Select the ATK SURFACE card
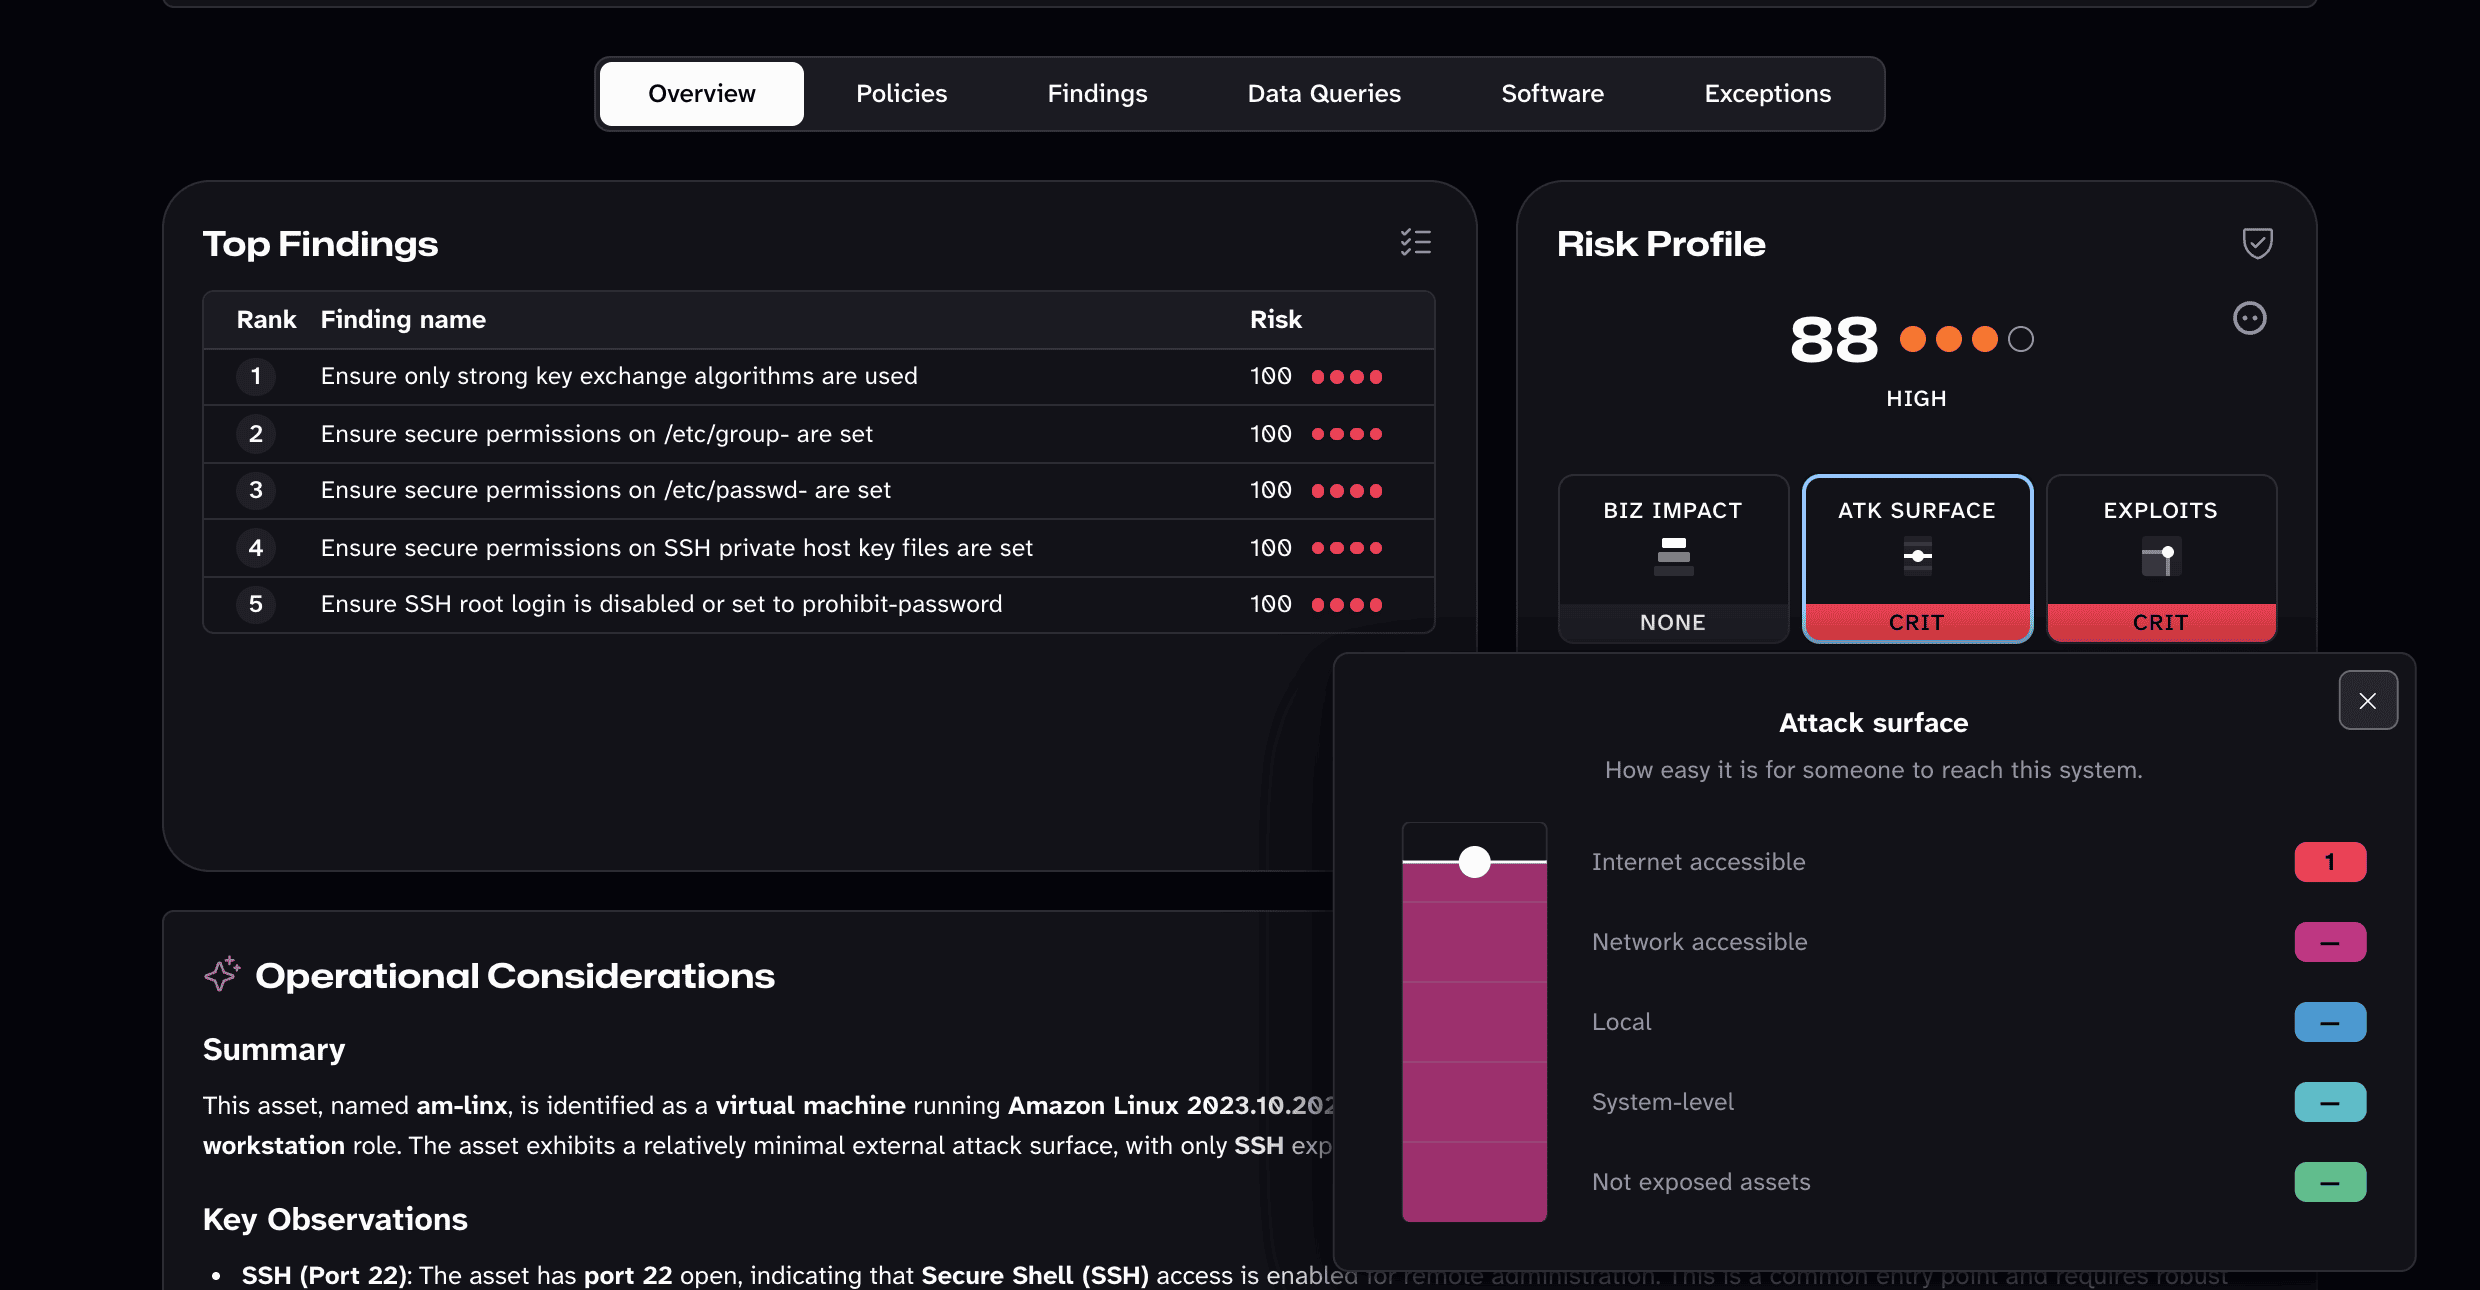2480x1290 pixels. [1916, 558]
